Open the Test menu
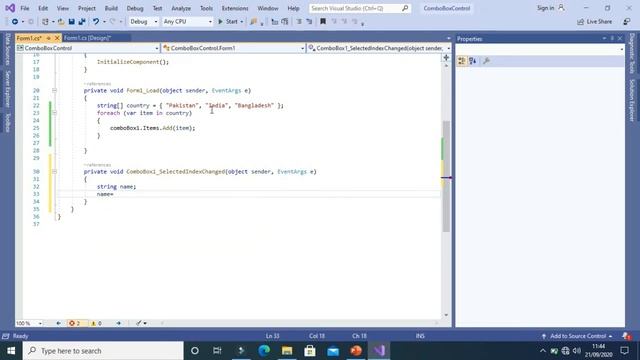 pyautogui.click(x=157, y=8)
